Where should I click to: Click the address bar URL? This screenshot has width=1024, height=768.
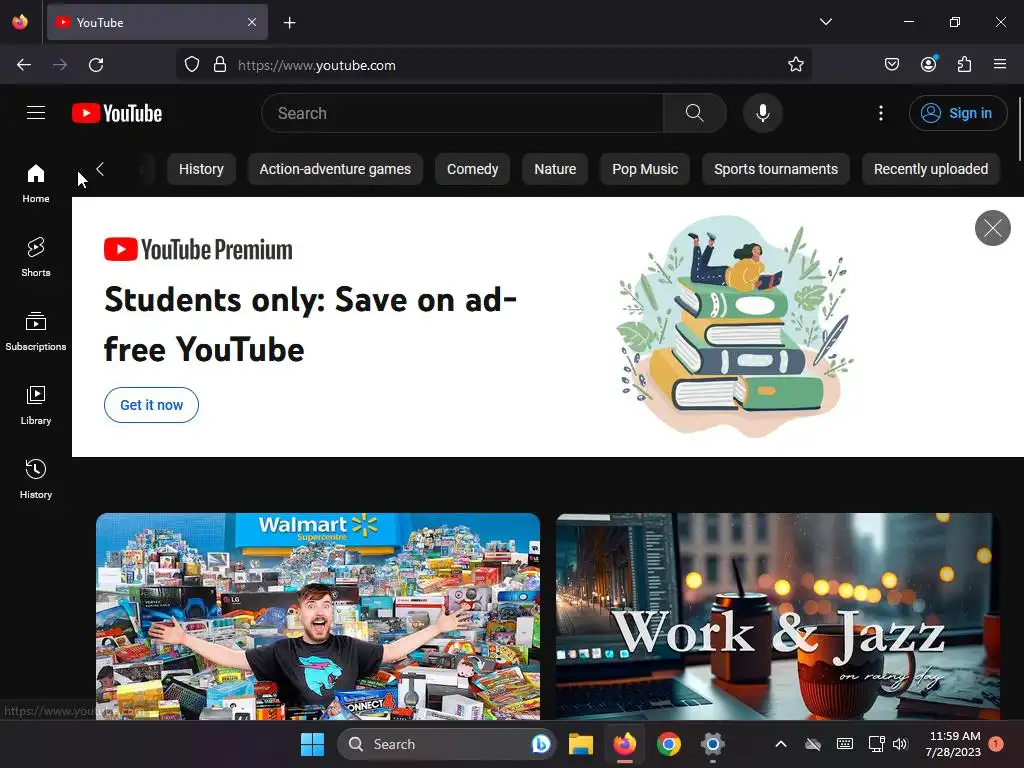pos(317,65)
